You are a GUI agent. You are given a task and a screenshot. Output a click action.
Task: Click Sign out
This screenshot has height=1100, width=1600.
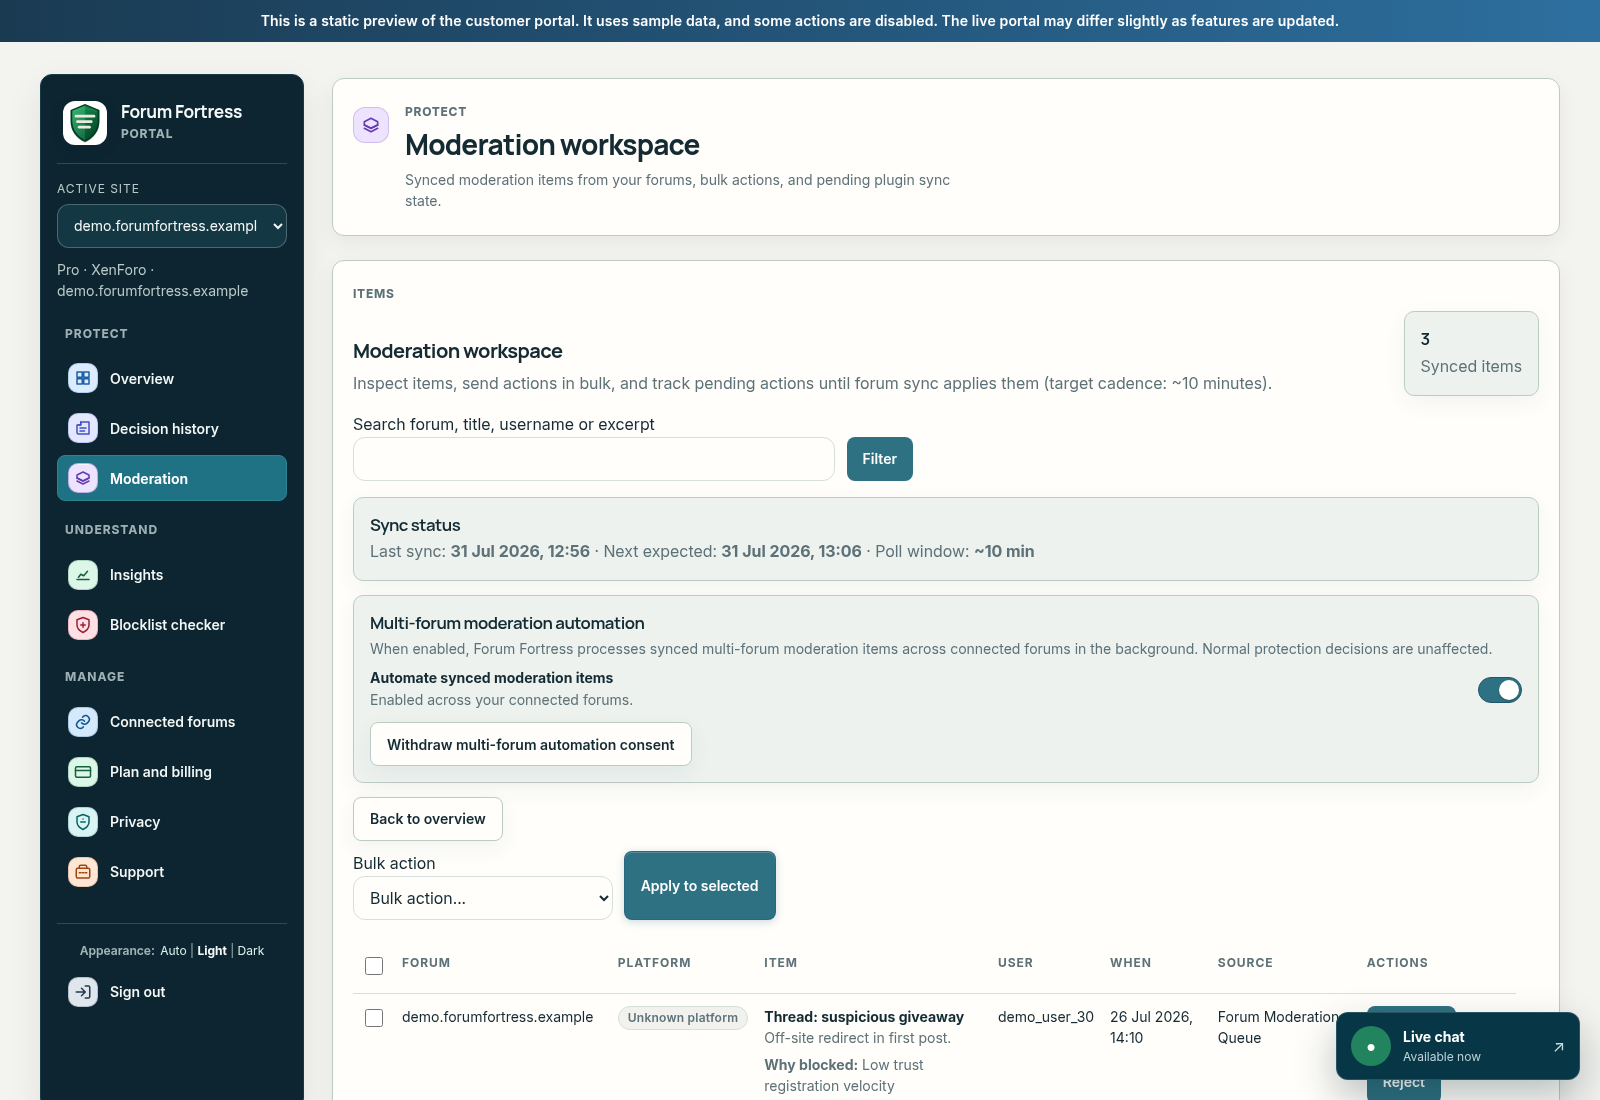172,992
